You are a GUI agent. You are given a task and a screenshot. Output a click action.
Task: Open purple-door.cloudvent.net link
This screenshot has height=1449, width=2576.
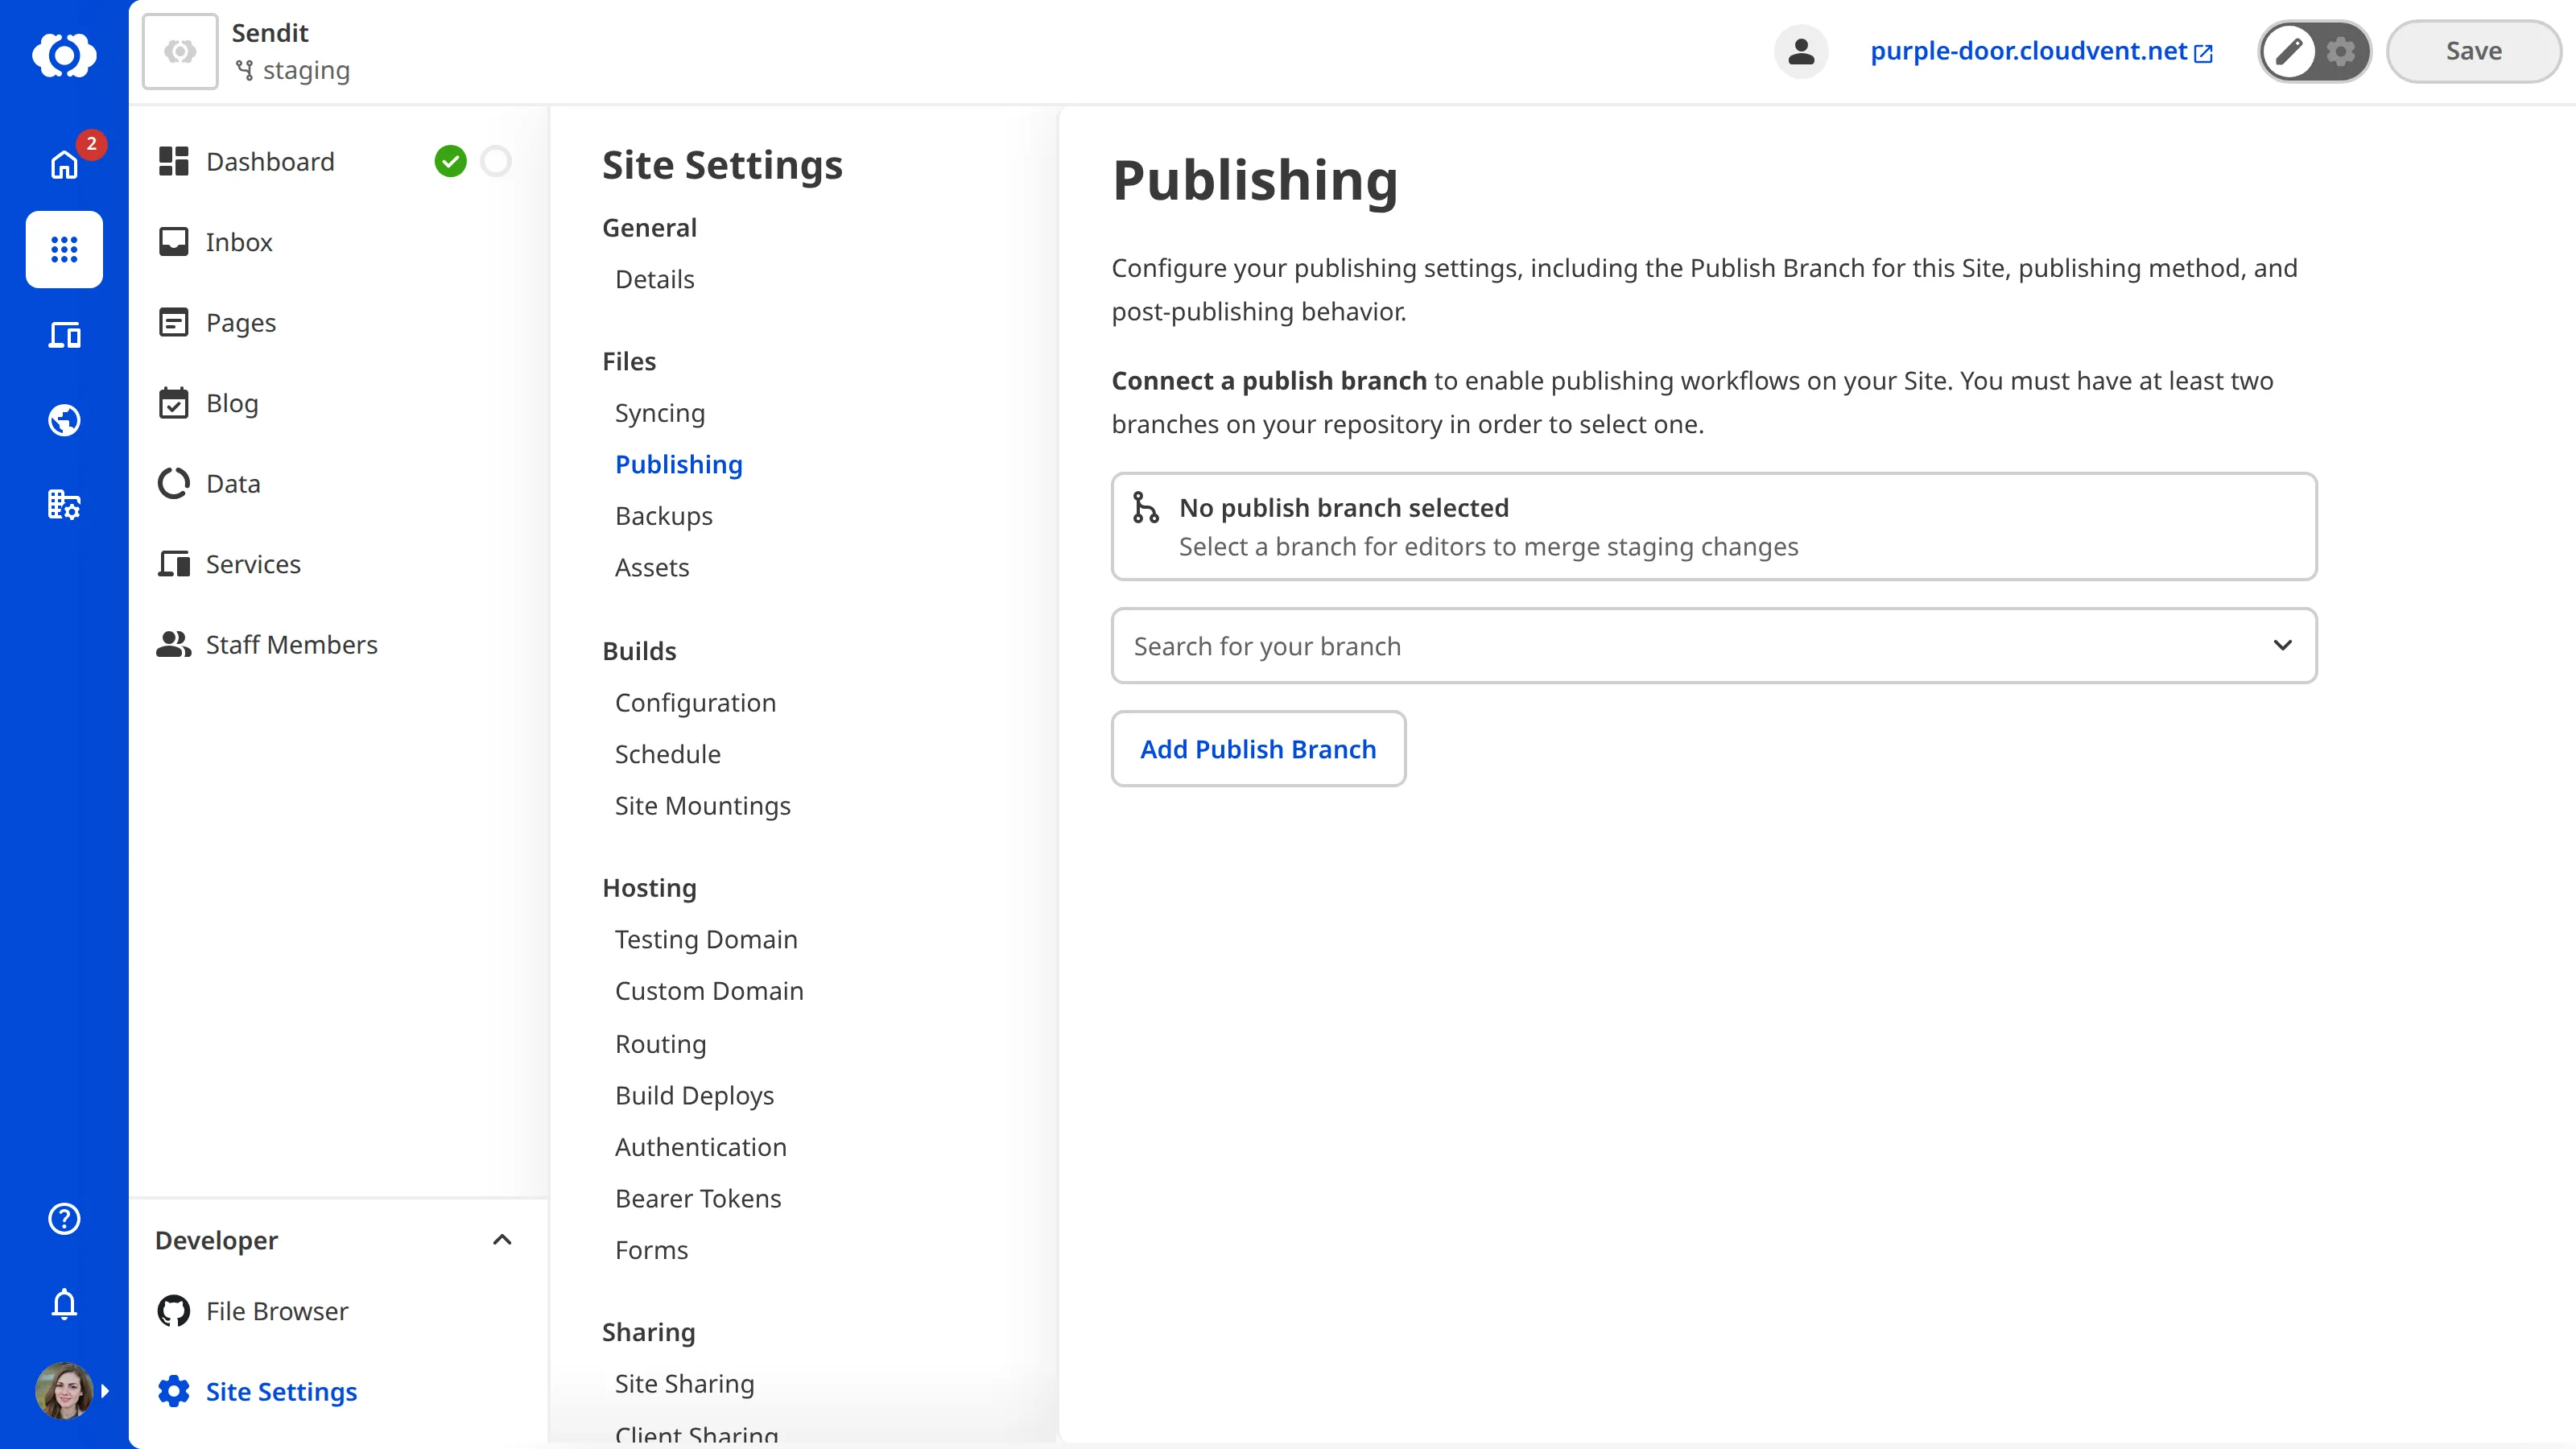click(x=2041, y=51)
